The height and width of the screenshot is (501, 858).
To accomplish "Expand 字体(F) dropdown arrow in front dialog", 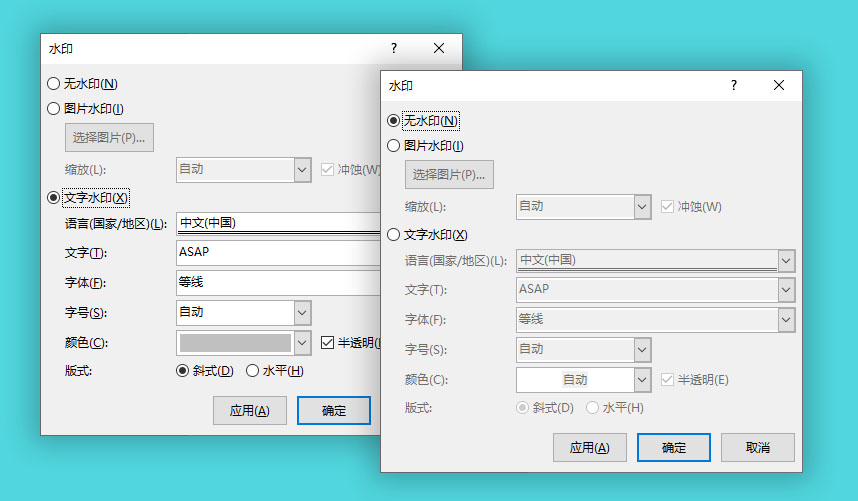I will (x=786, y=320).
